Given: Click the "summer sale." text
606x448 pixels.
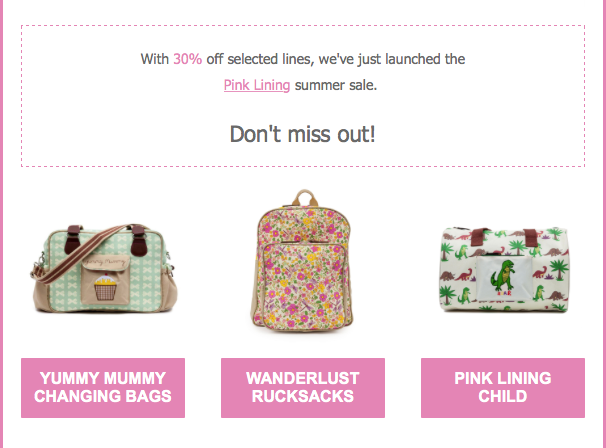Looking at the screenshot, I should (336, 85).
